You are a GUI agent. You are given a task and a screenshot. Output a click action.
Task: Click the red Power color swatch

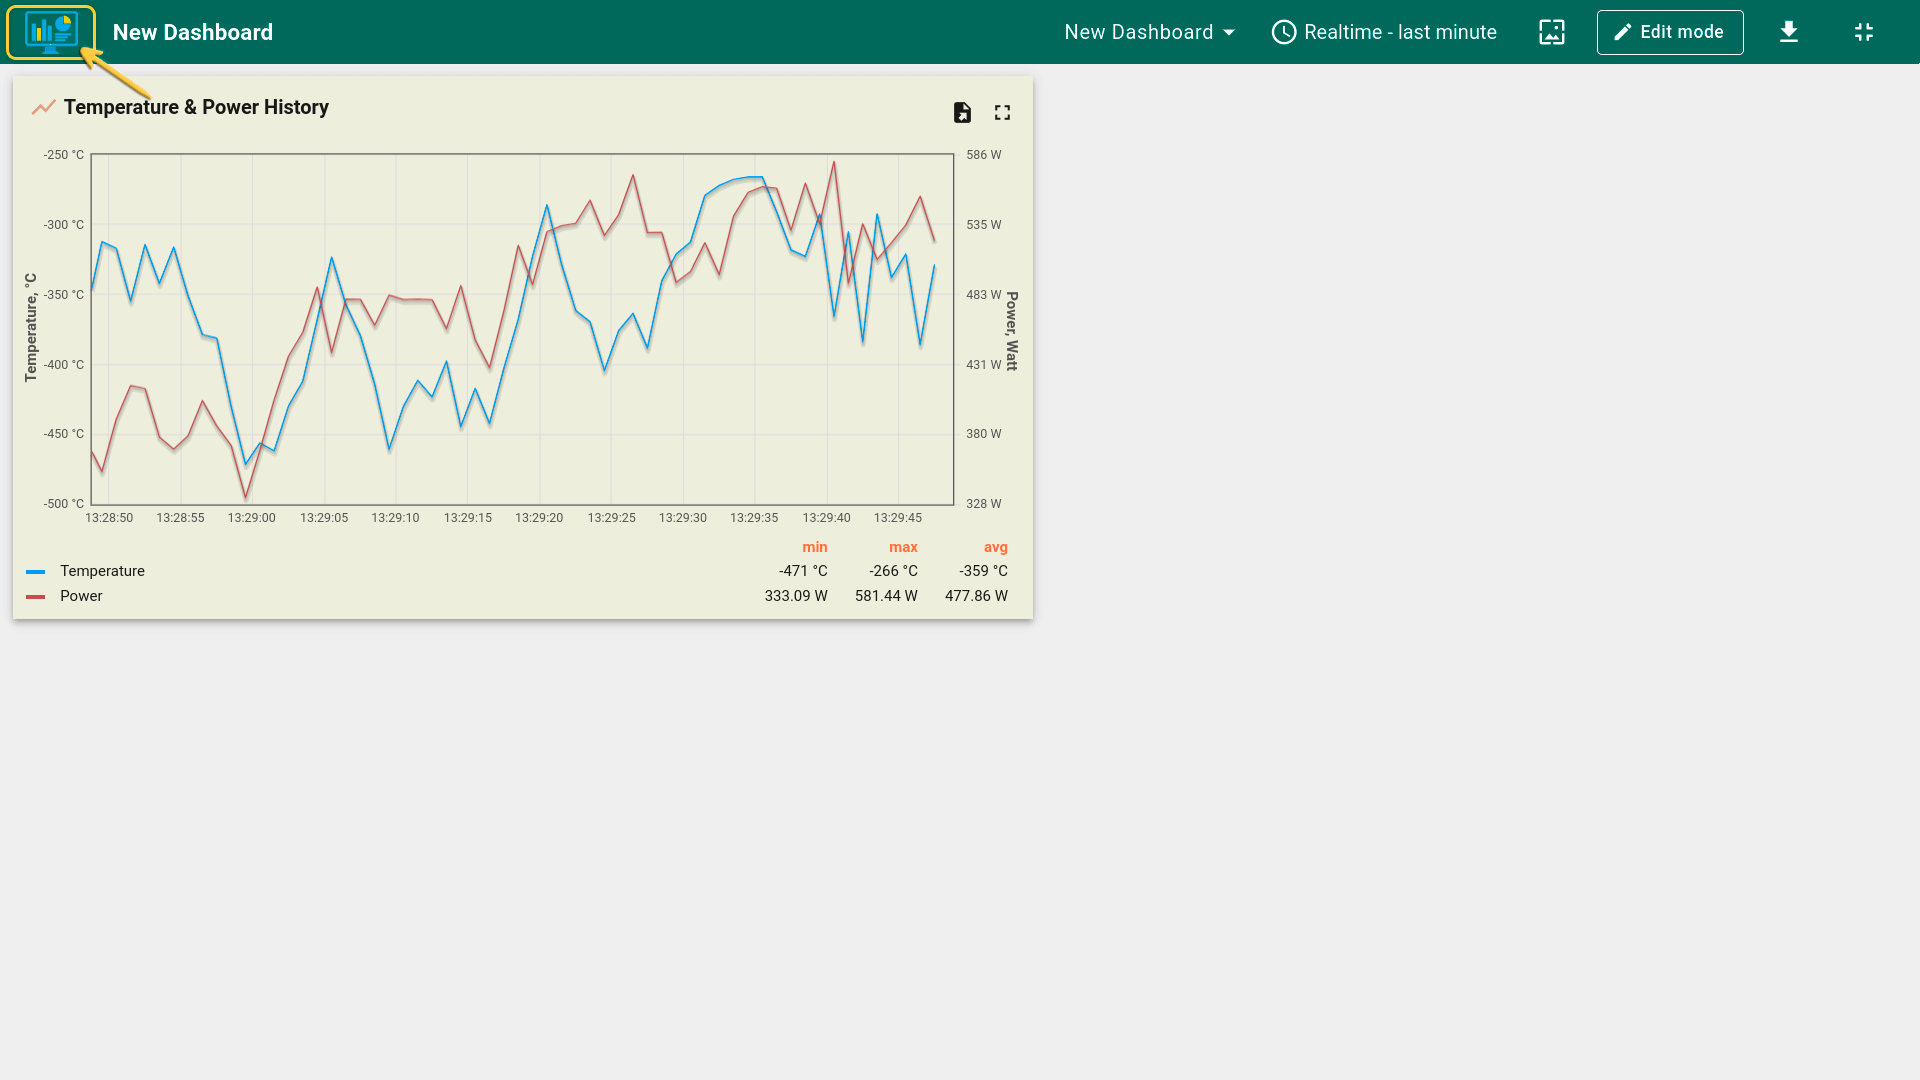(35, 596)
